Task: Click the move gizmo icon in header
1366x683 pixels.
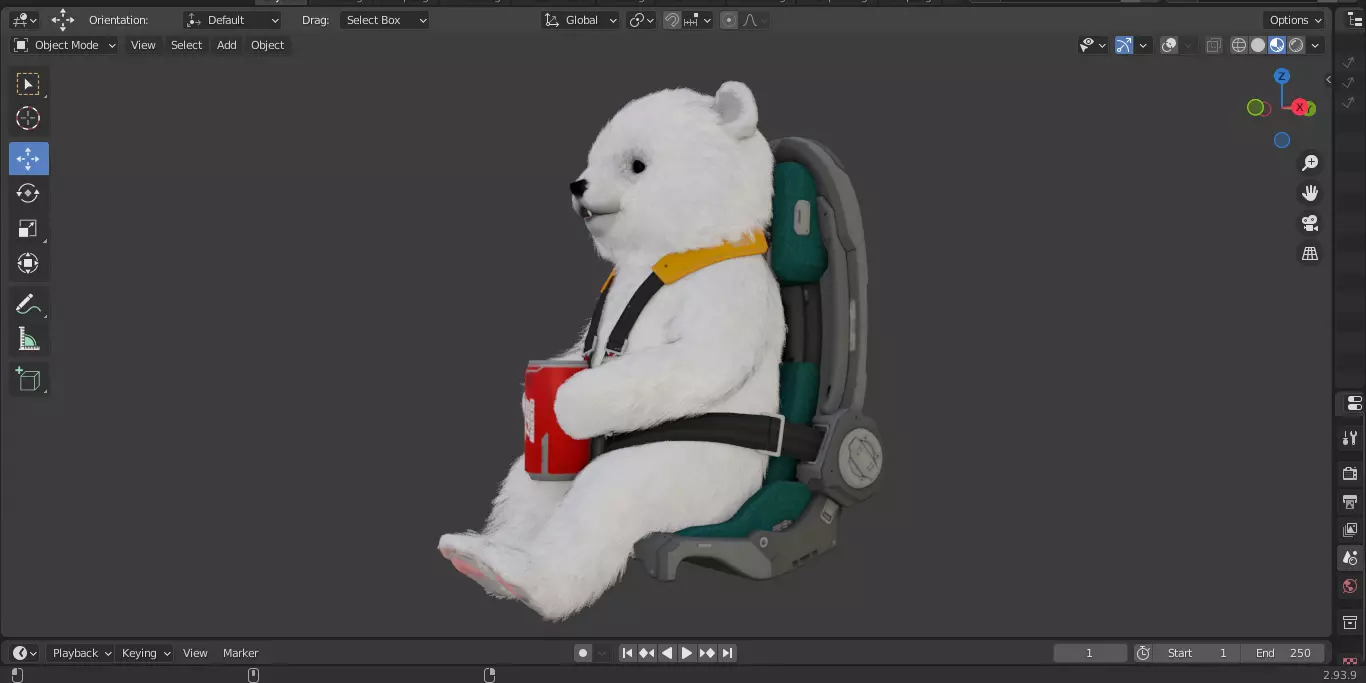Action: pos(63,20)
